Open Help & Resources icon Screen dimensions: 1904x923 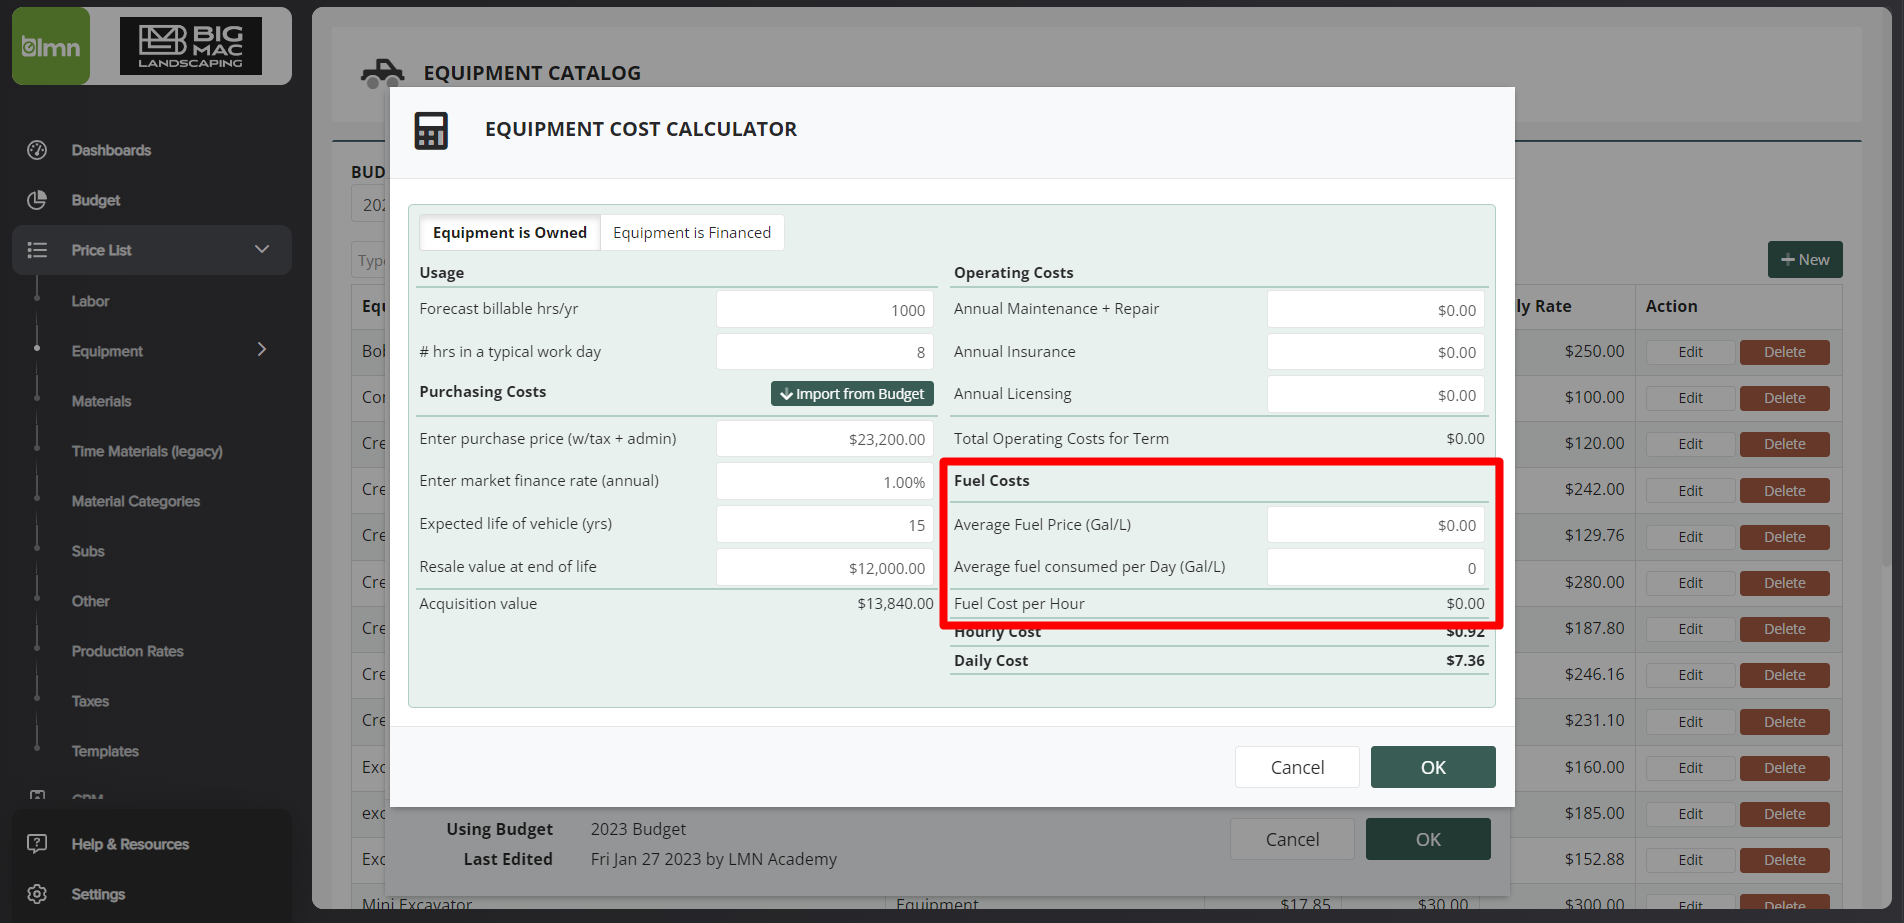point(37,844)
